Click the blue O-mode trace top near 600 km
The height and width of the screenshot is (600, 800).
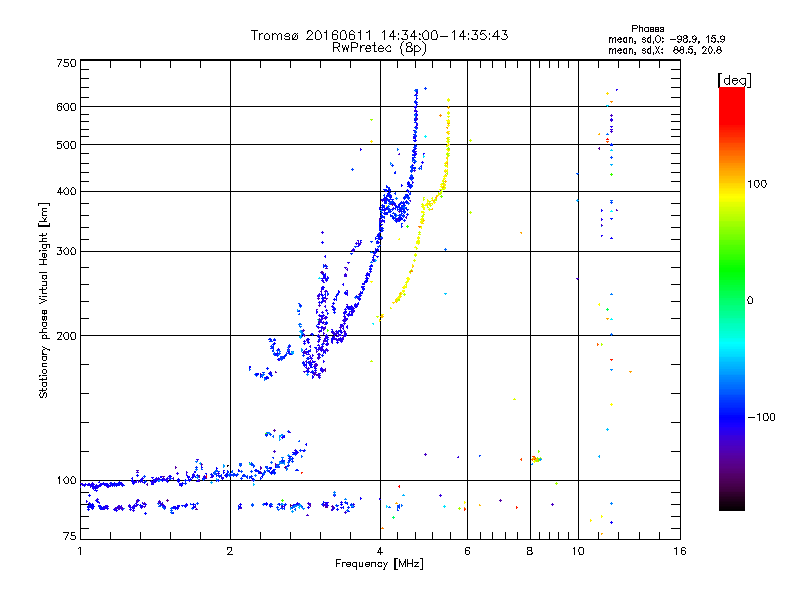416,105
